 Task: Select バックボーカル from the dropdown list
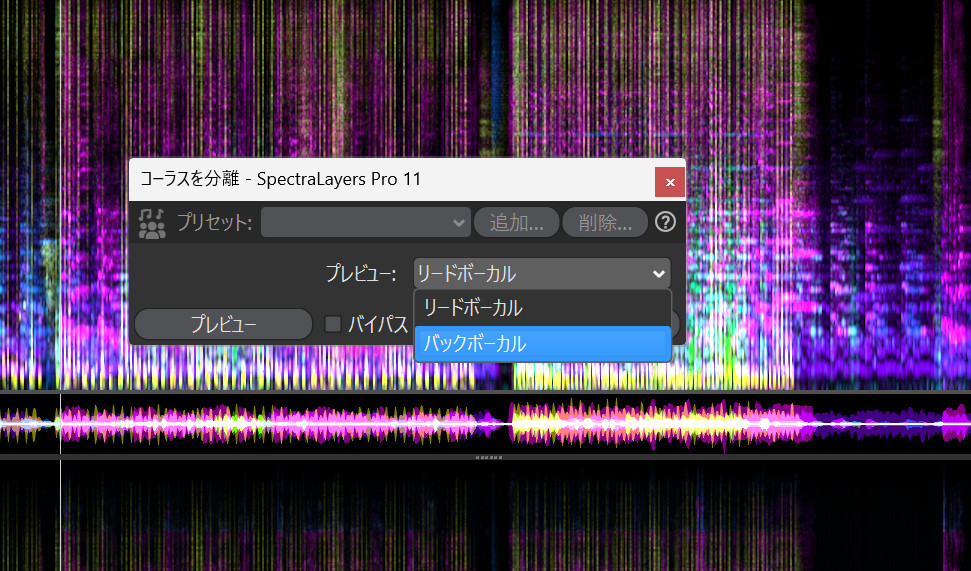tap(542, 344)
